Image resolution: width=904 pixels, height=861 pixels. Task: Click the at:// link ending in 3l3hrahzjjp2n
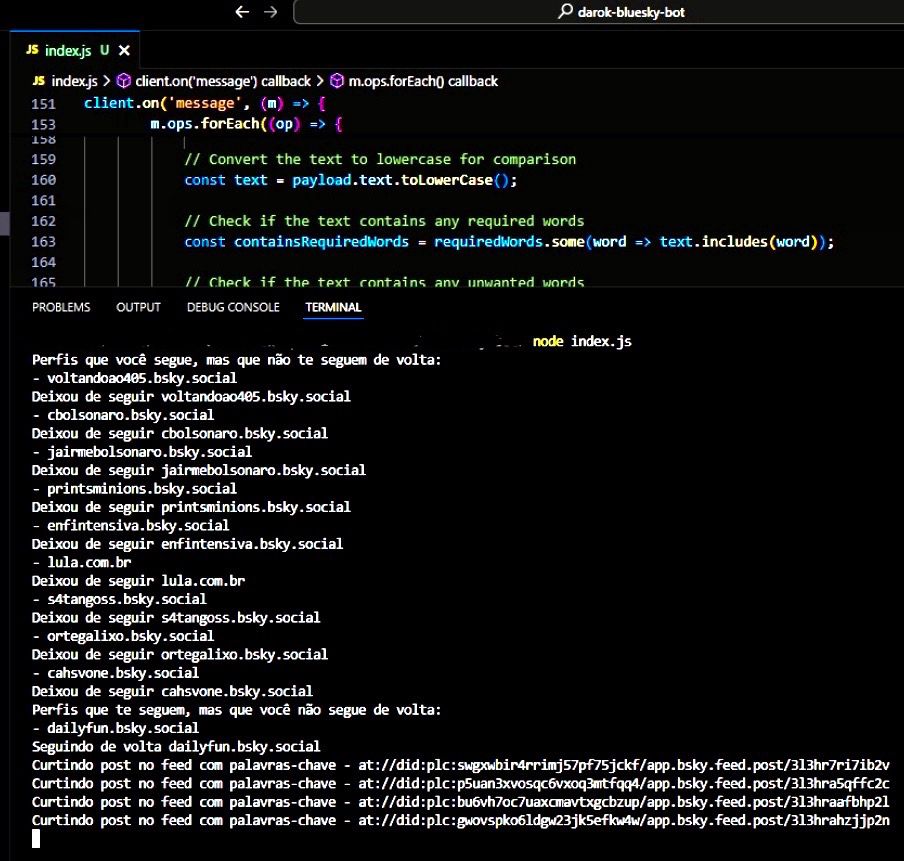point(624,821)
